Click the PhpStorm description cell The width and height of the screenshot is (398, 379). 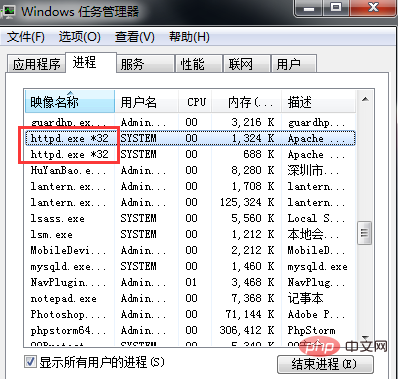pos(311,330)
